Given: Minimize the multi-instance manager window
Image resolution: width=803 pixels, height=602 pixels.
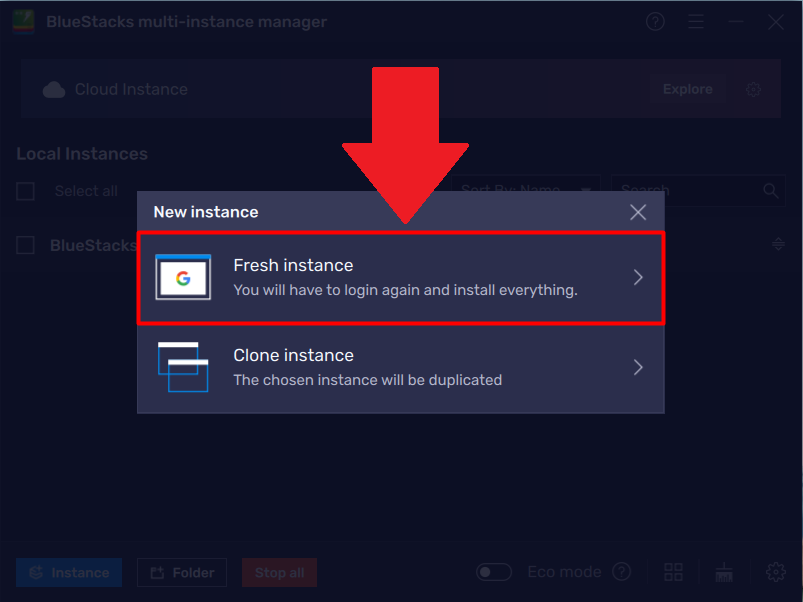Looking at the screenshot, I should [736, 22].
